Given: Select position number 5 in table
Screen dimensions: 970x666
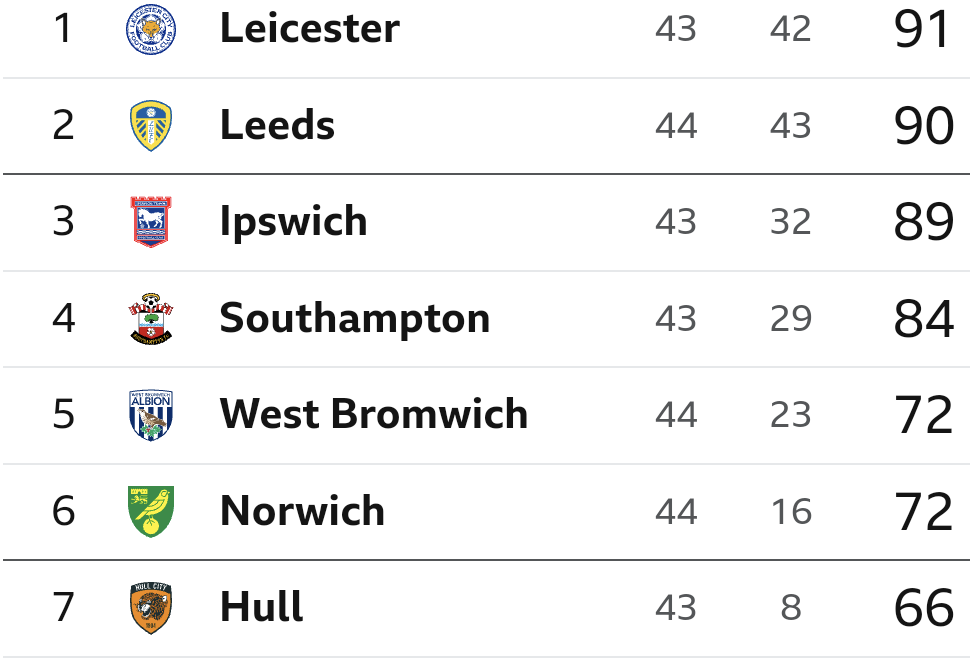Looking at the screenshot, I should 63,414.
